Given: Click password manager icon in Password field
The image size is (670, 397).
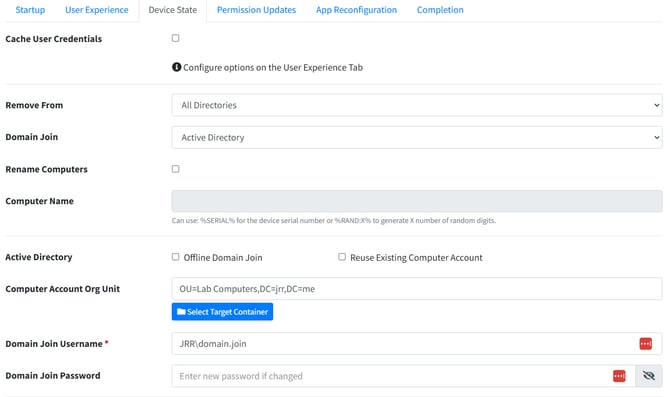Looking at the screenshot, I should (x=619, y=376).
